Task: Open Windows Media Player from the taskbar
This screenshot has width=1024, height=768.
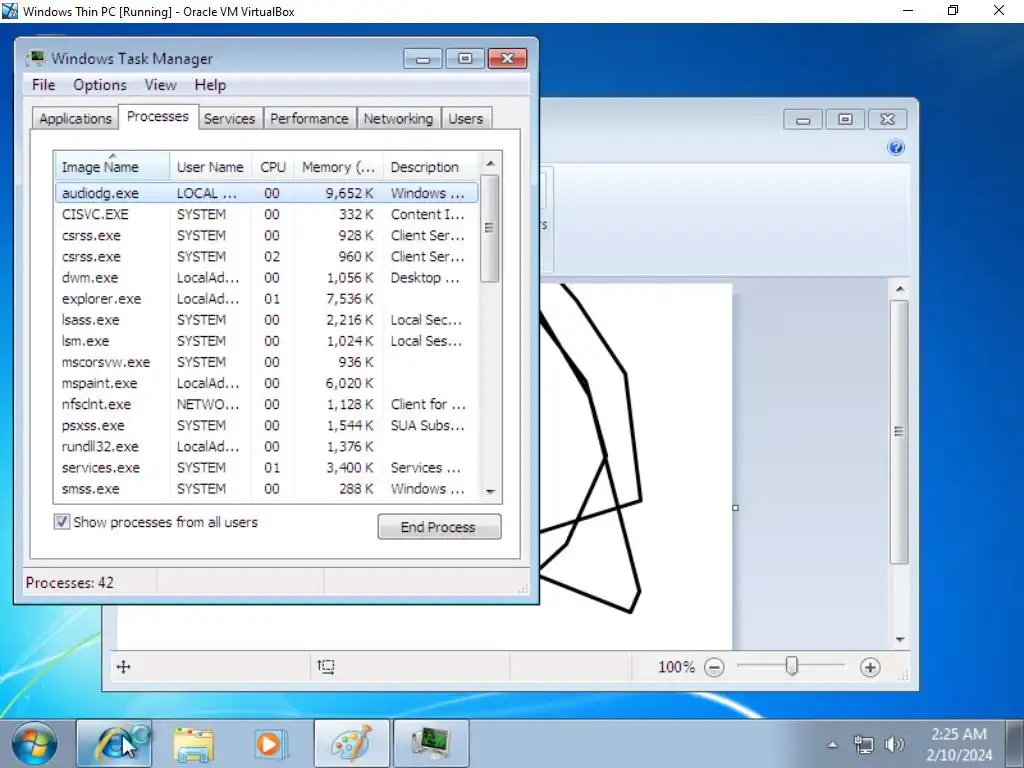Action: point(270,744)
